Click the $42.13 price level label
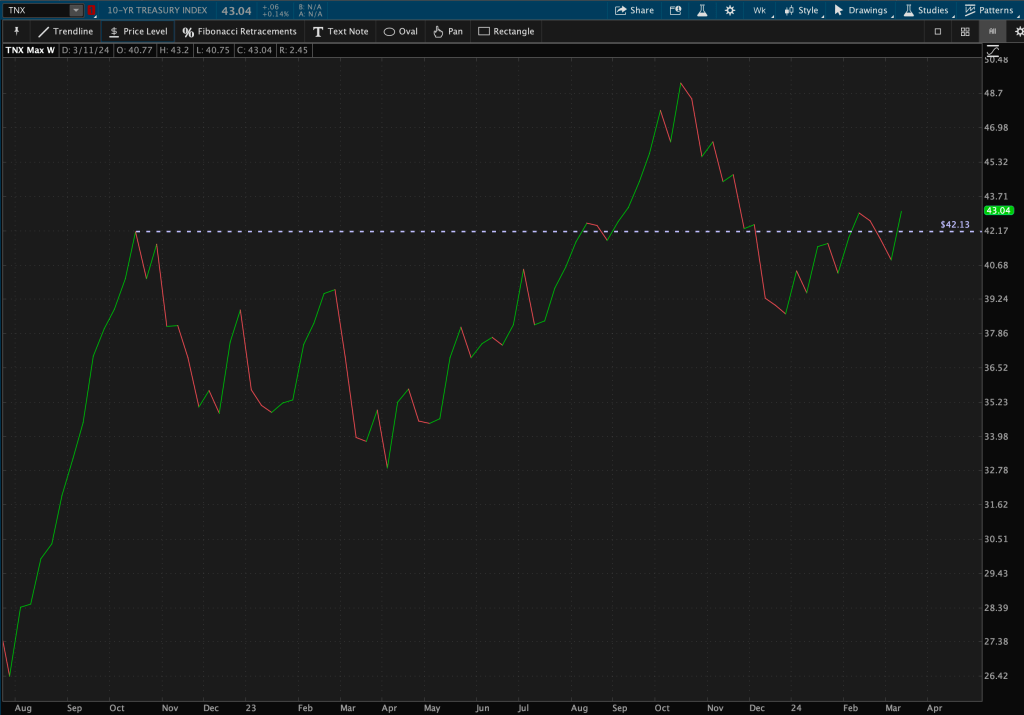Screen dimensions: 1024x715 tap(955, 225)
